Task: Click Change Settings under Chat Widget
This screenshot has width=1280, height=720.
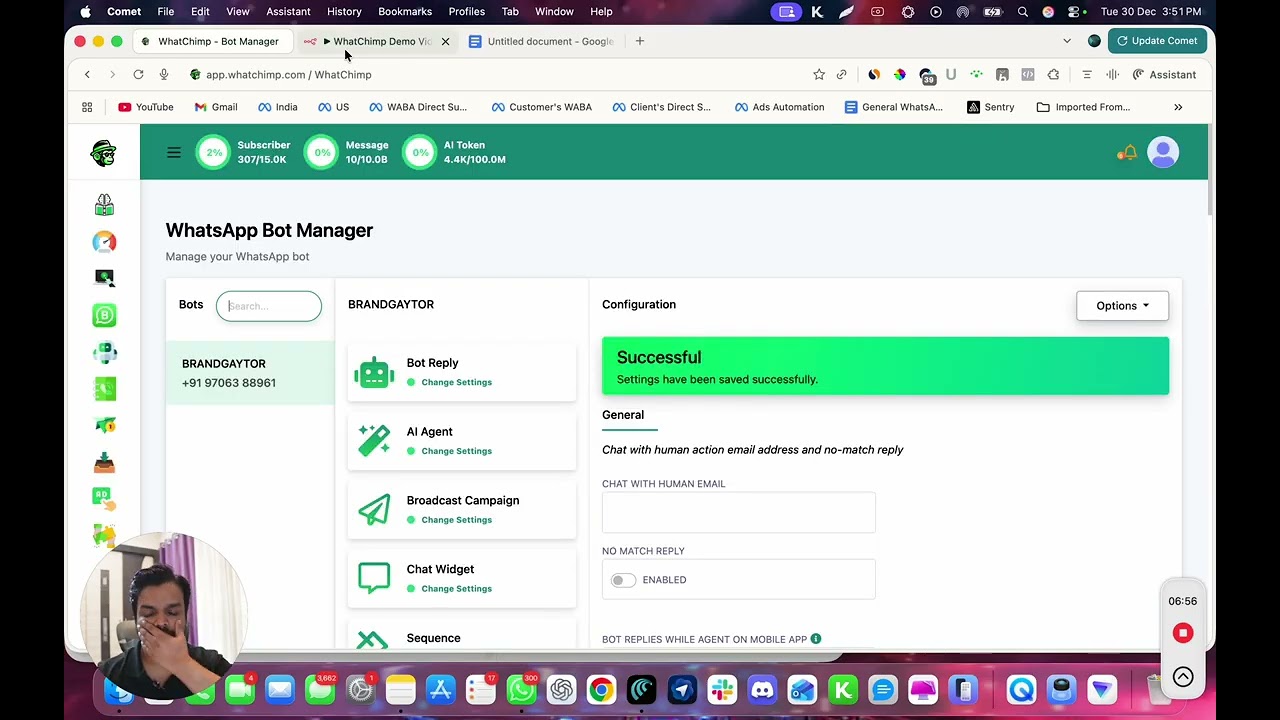Action: pyautogui.click(x=456, y=589)
